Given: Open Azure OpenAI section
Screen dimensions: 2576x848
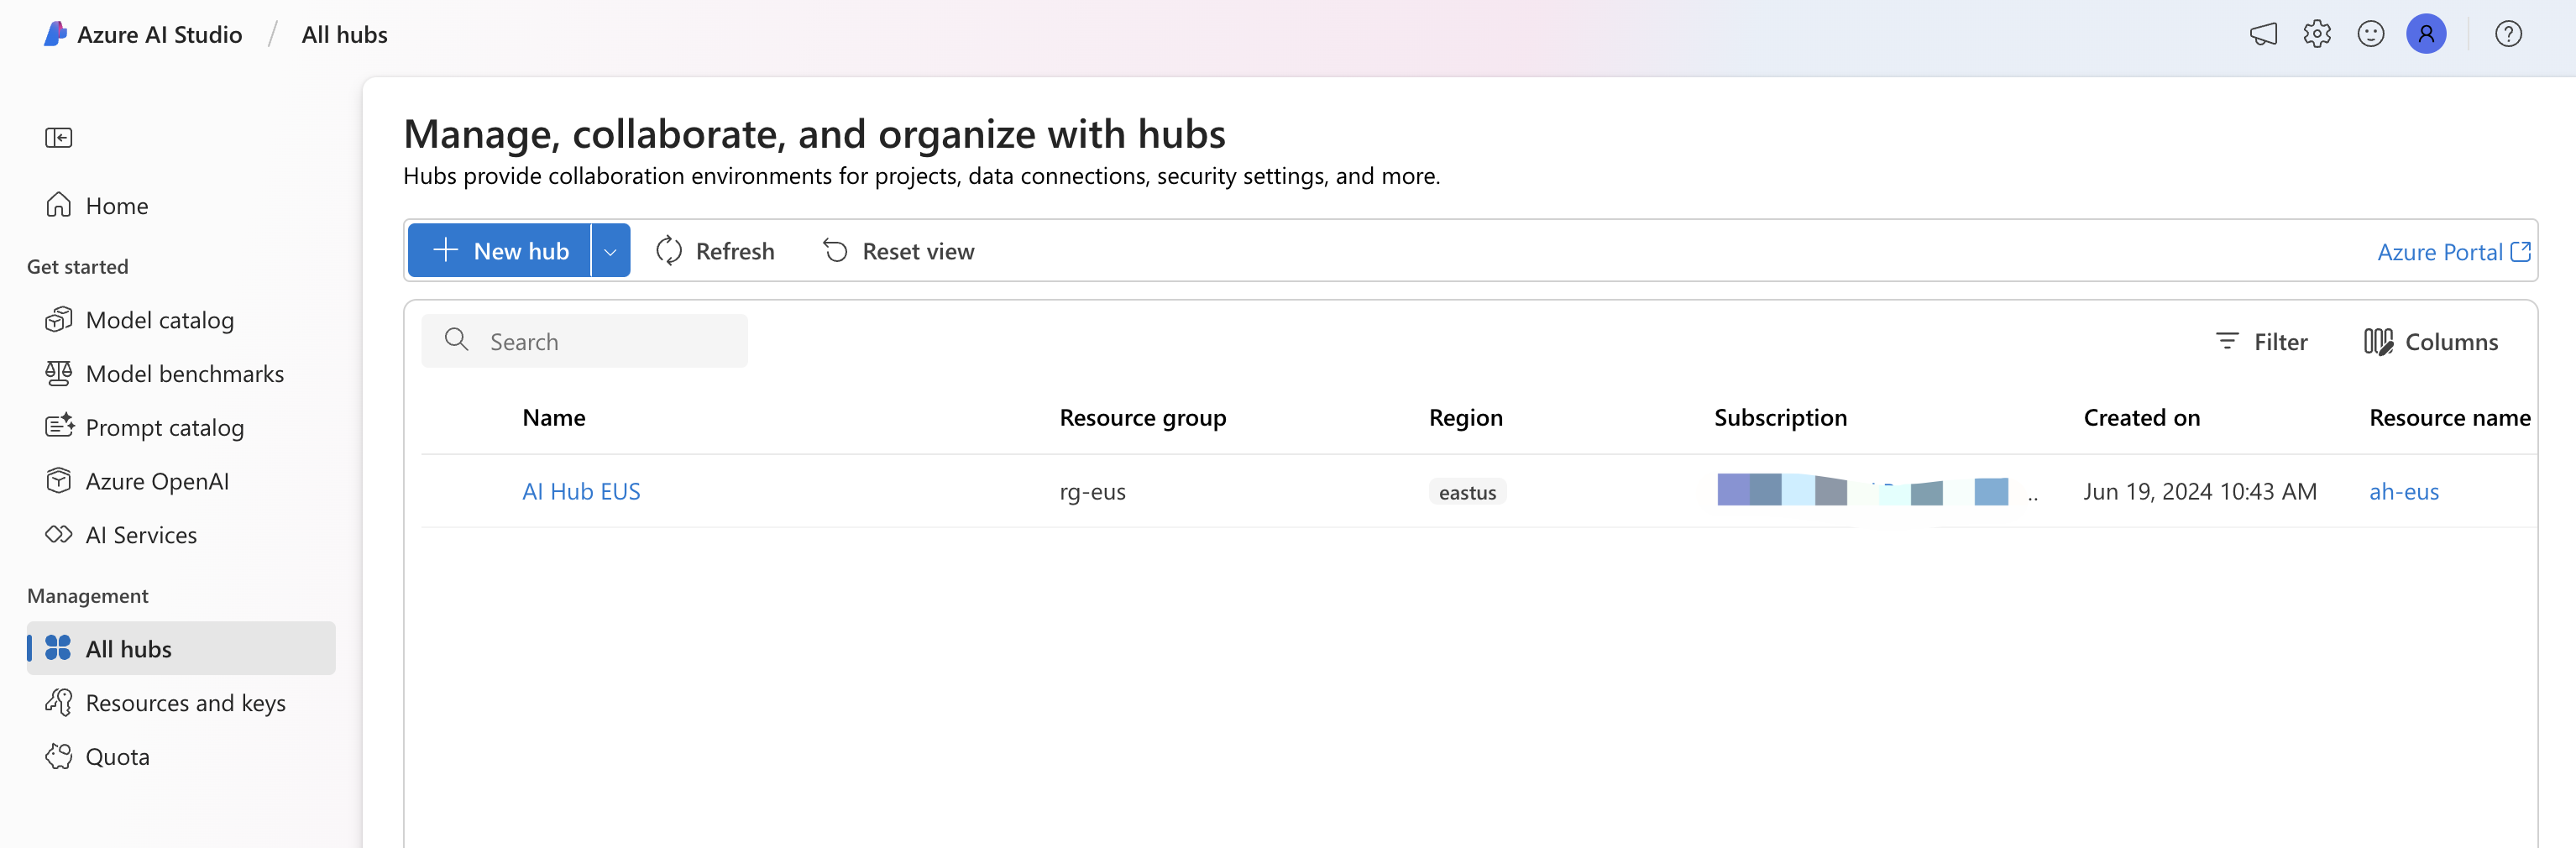Looking at the screenshot, I should [181, 481].
